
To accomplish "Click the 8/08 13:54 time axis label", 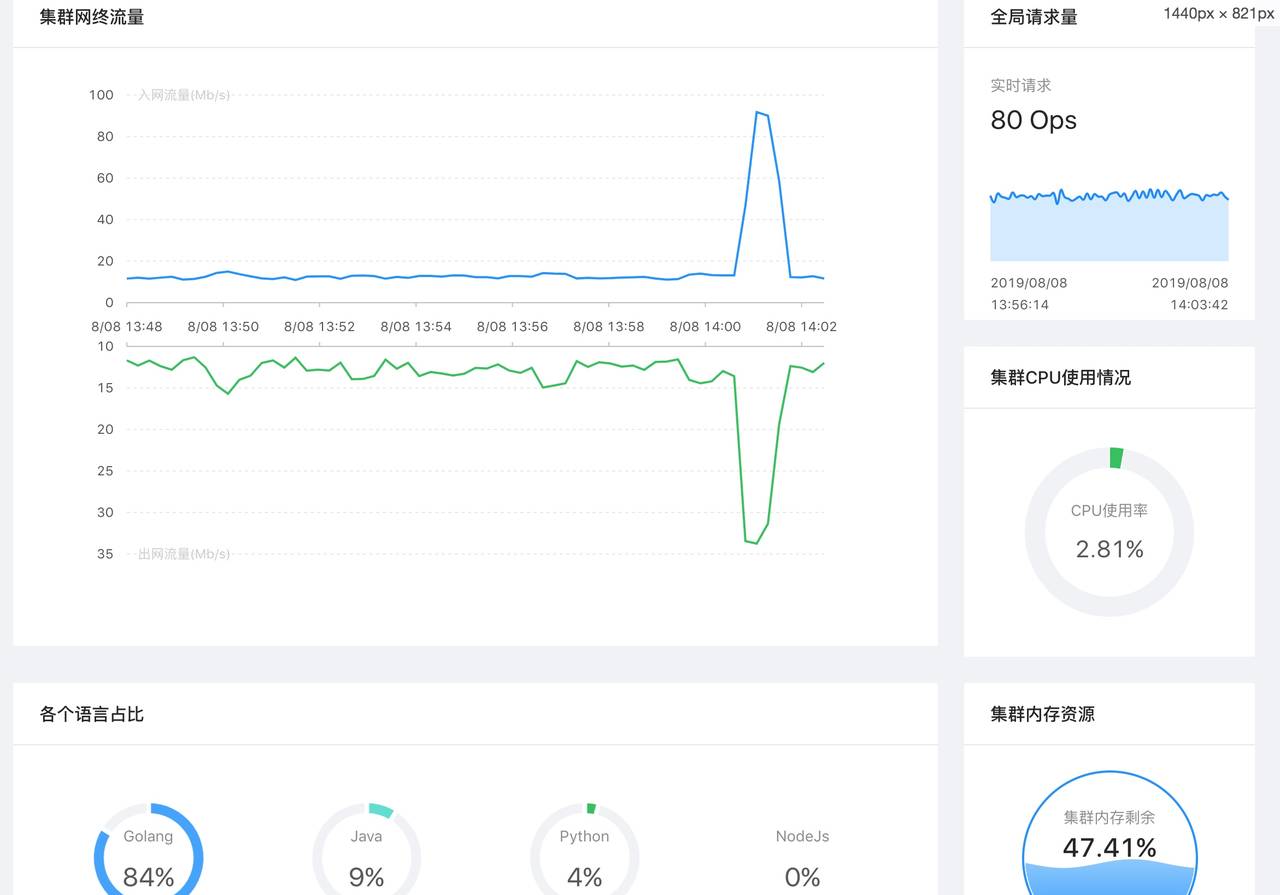I will [x=416, y=326].
